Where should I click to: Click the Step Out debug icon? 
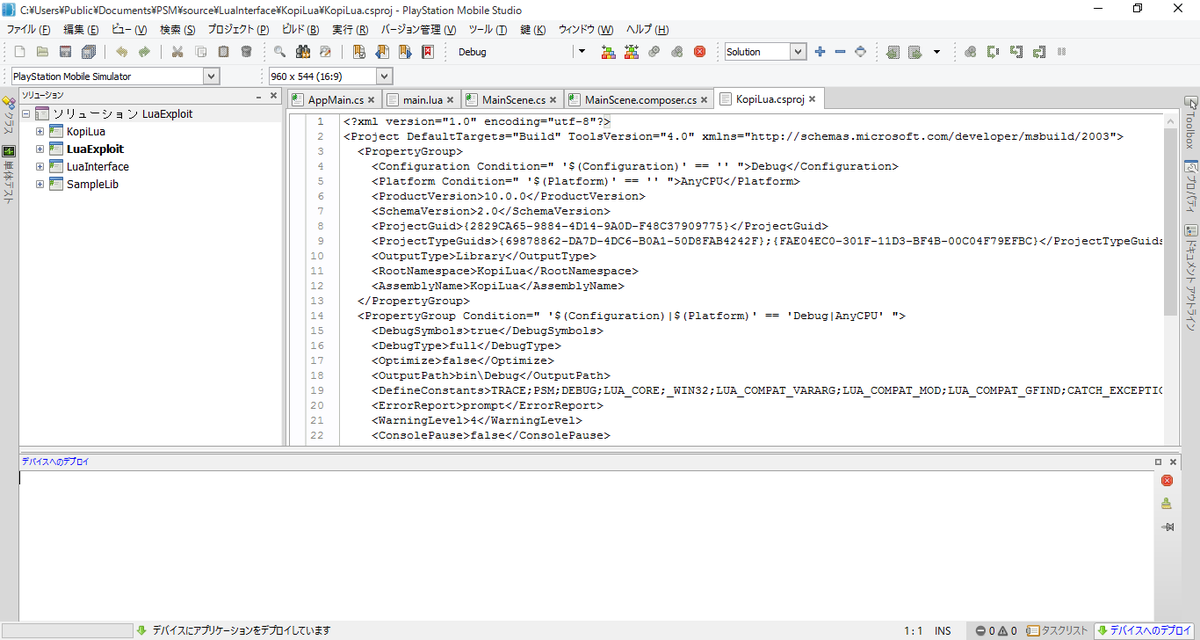click(1039, 52)
